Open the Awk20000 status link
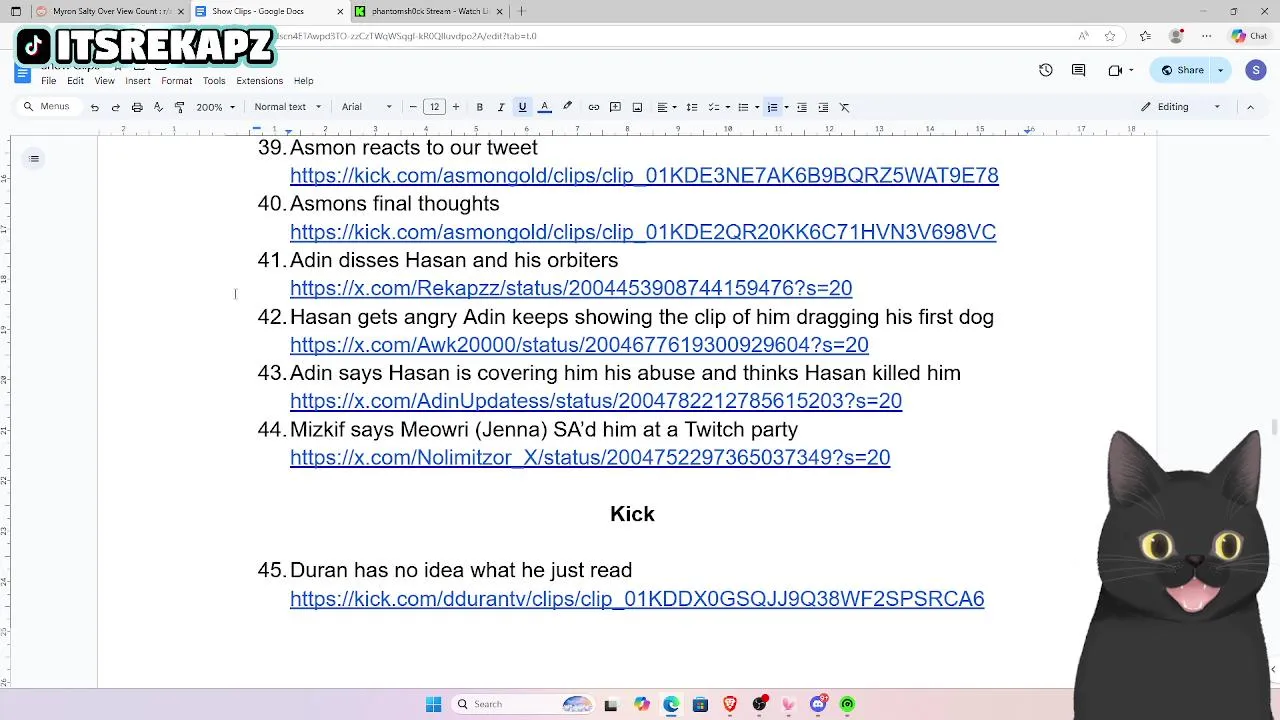 point(579,345)
